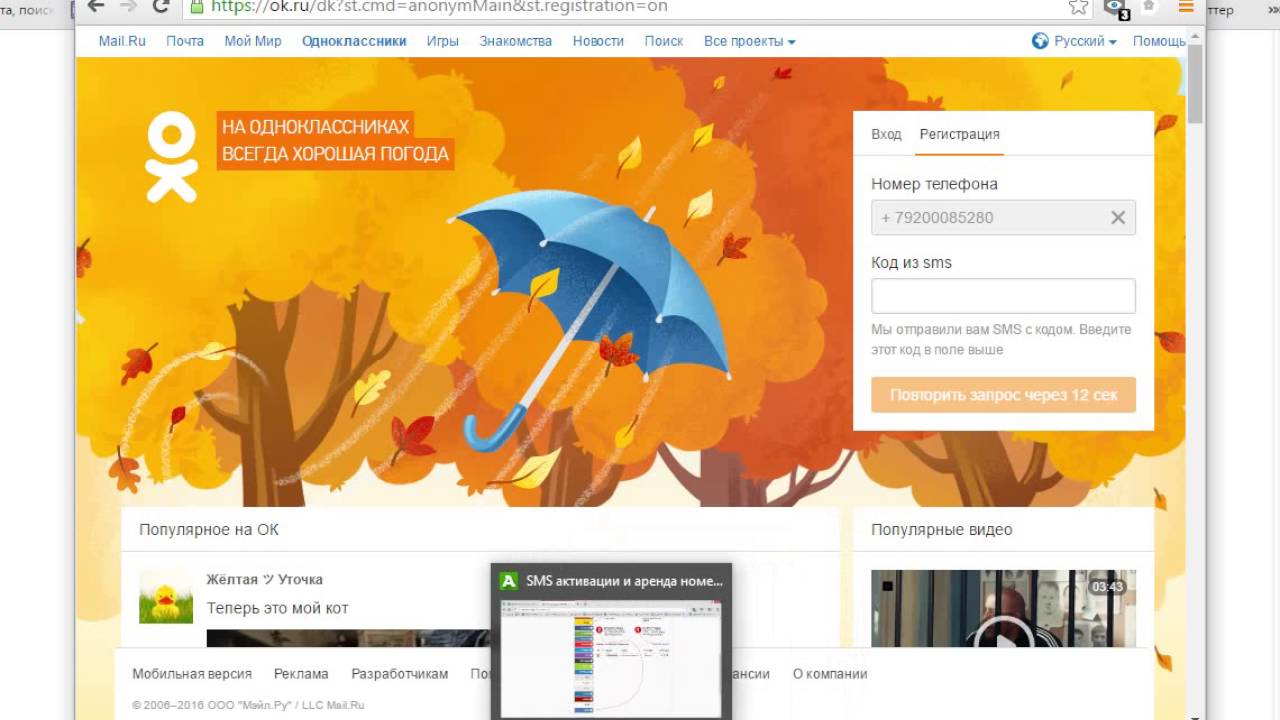
Task: Switch to the Вход tab
Action: [886, 134]
